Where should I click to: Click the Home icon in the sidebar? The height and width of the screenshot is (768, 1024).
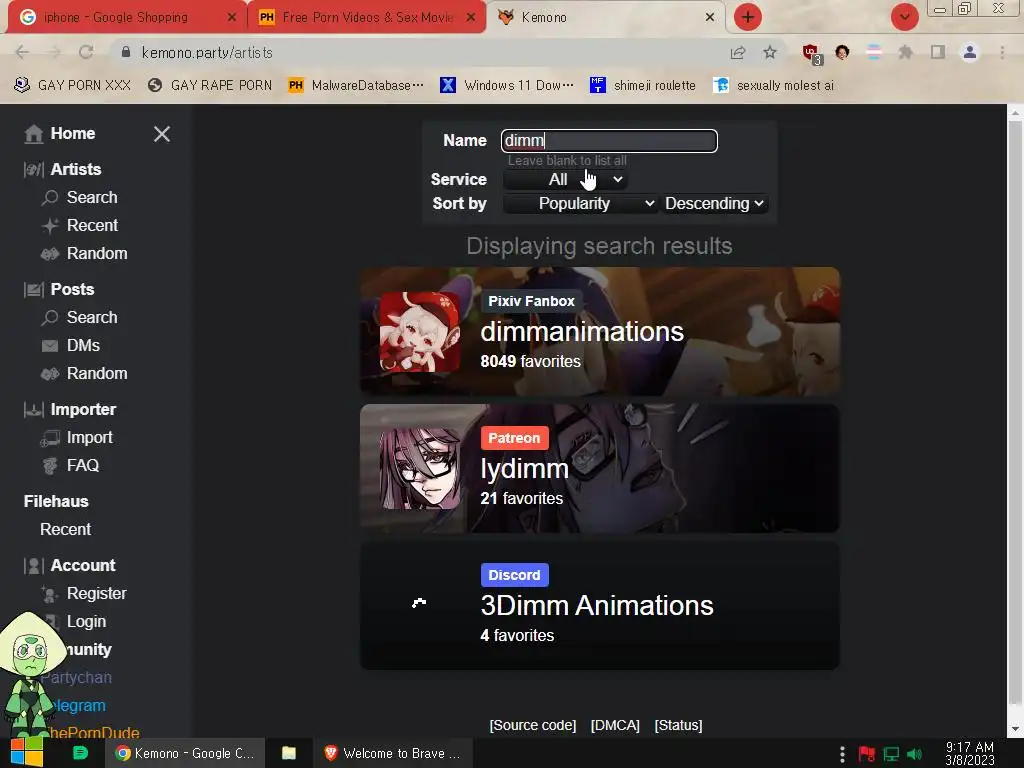pos(33,134)
